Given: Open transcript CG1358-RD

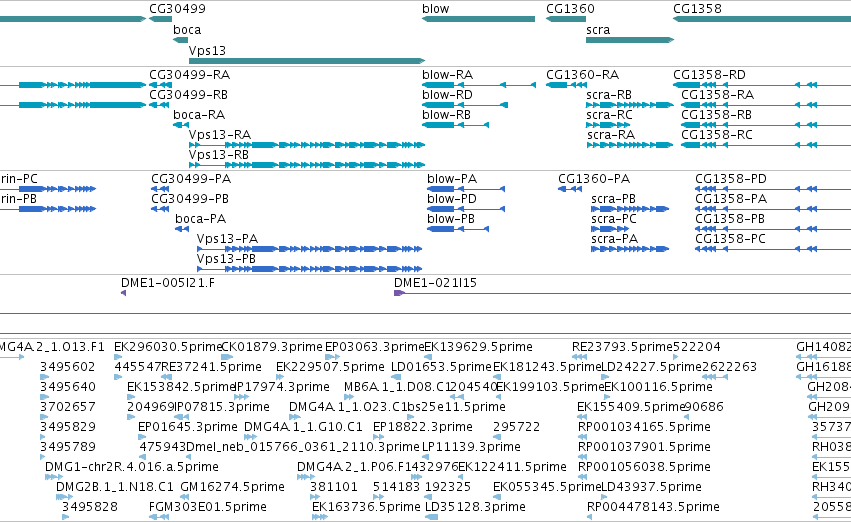Looking at the screenshot, I should (709, 75).
